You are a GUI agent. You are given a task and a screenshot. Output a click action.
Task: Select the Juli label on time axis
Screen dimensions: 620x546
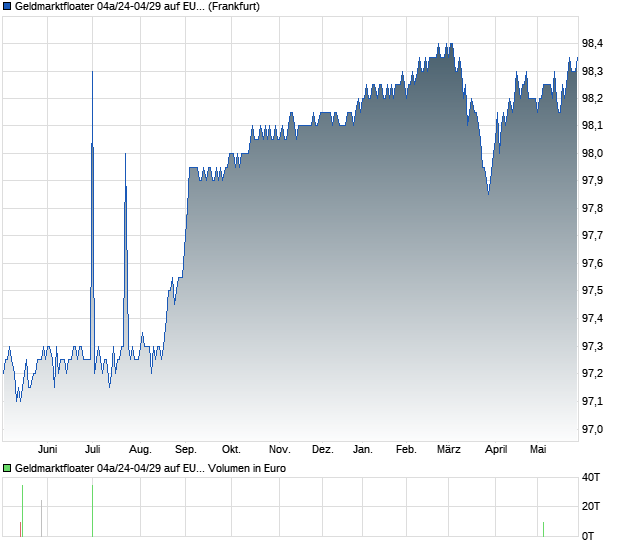click(x=93, y=450)
